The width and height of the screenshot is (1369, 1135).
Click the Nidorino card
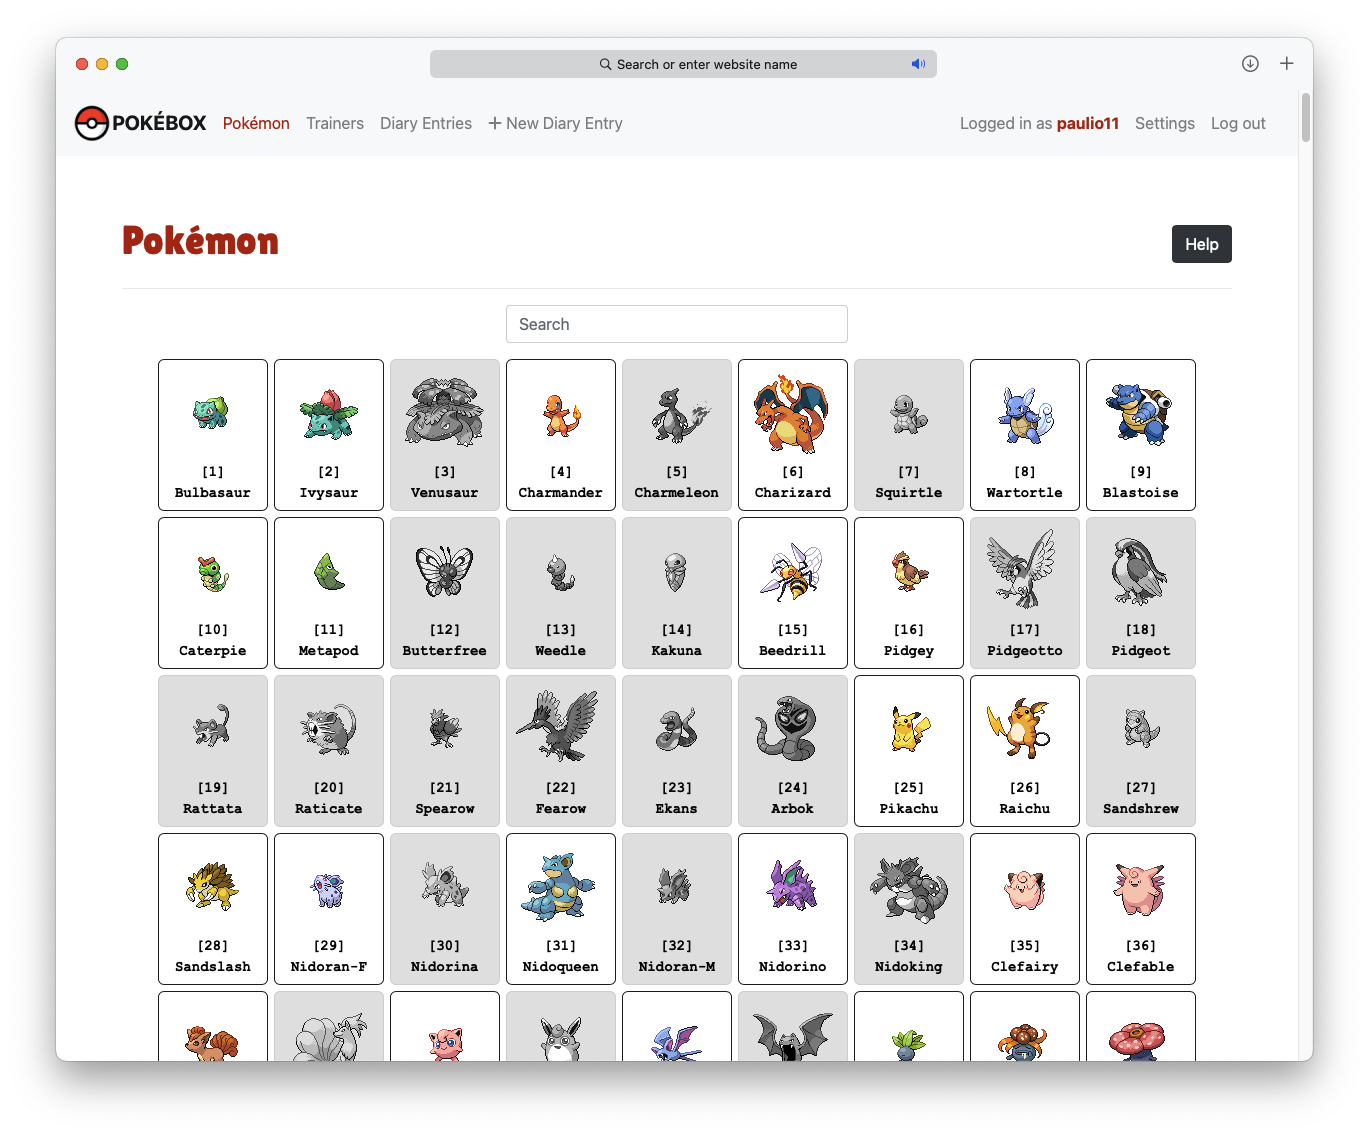click(793, 909)
